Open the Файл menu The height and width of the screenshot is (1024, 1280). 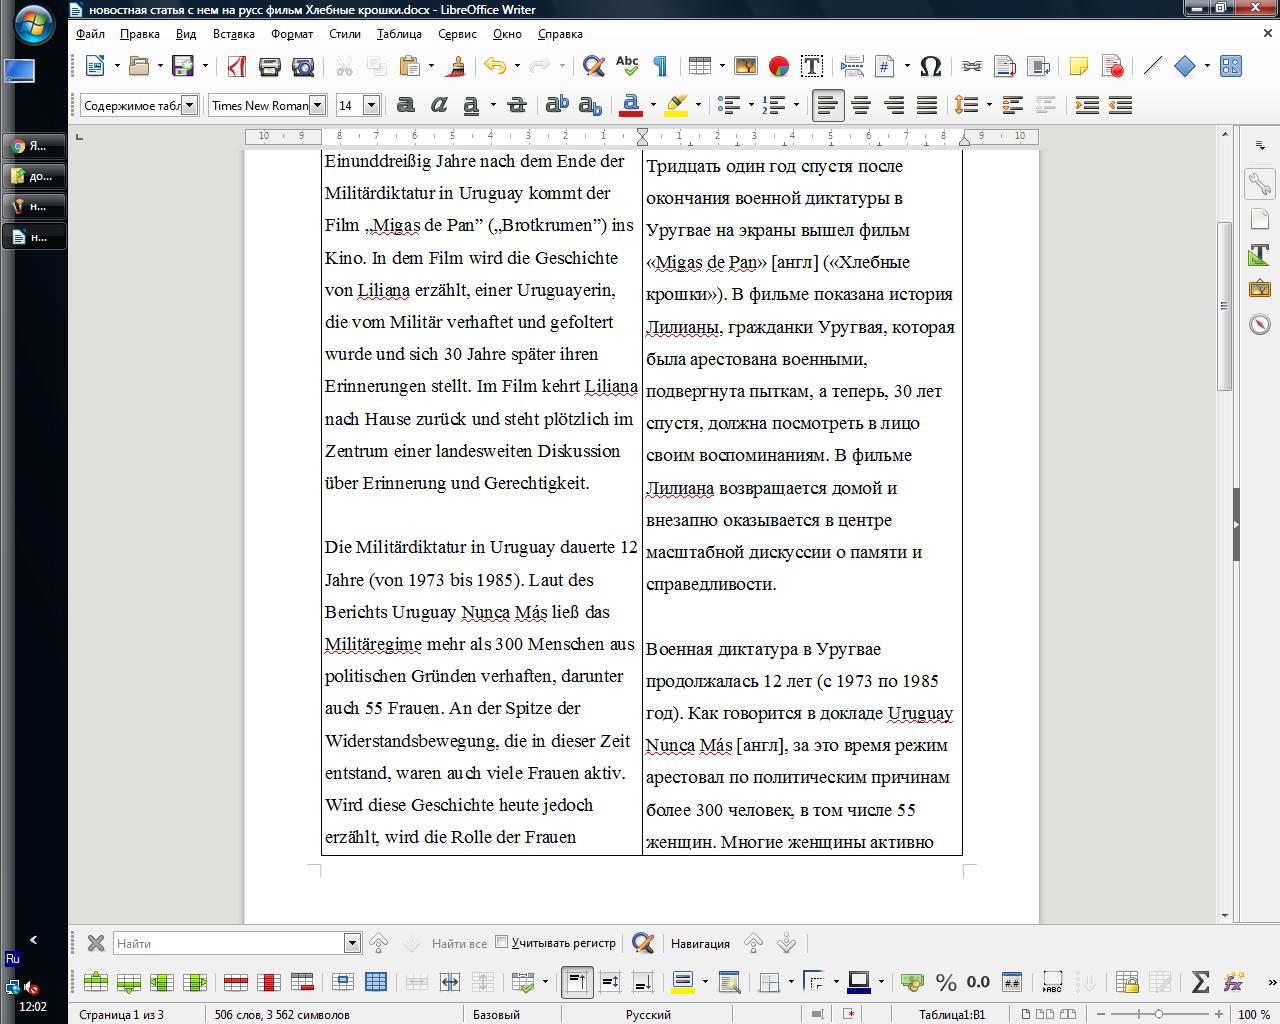(90, 33)
